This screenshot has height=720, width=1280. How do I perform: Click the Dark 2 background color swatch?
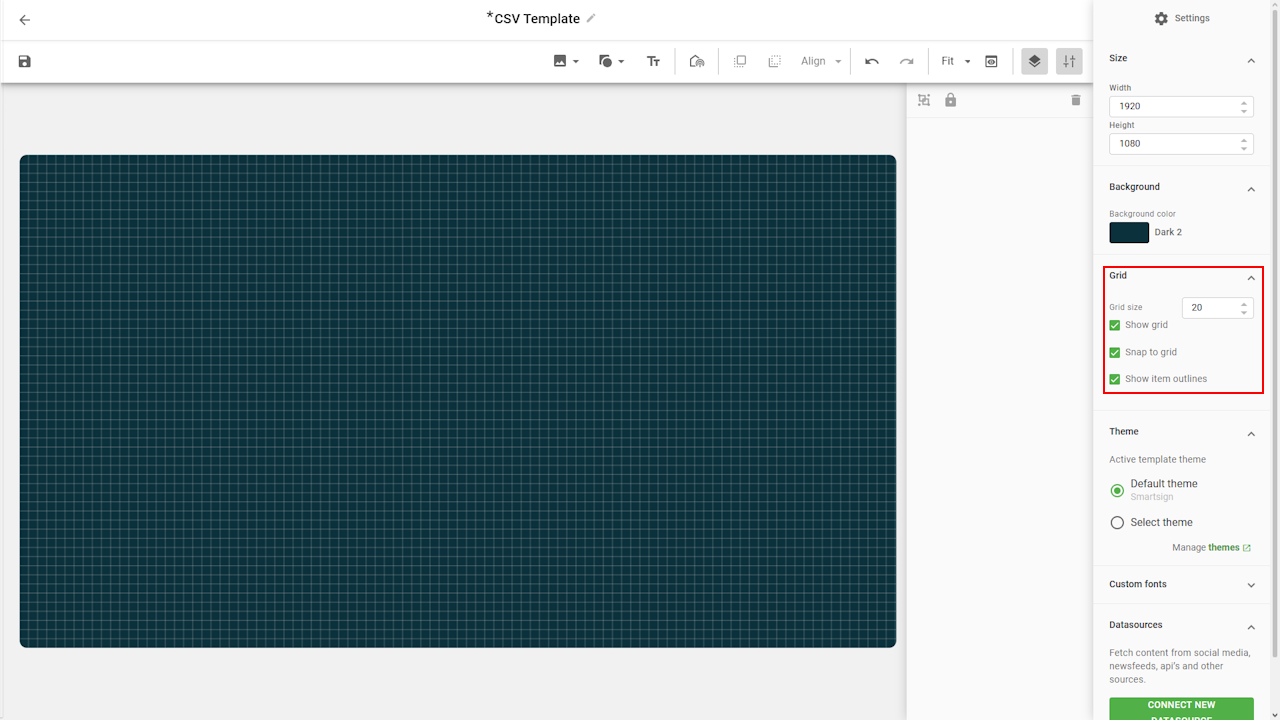(x=1129, y=232)
